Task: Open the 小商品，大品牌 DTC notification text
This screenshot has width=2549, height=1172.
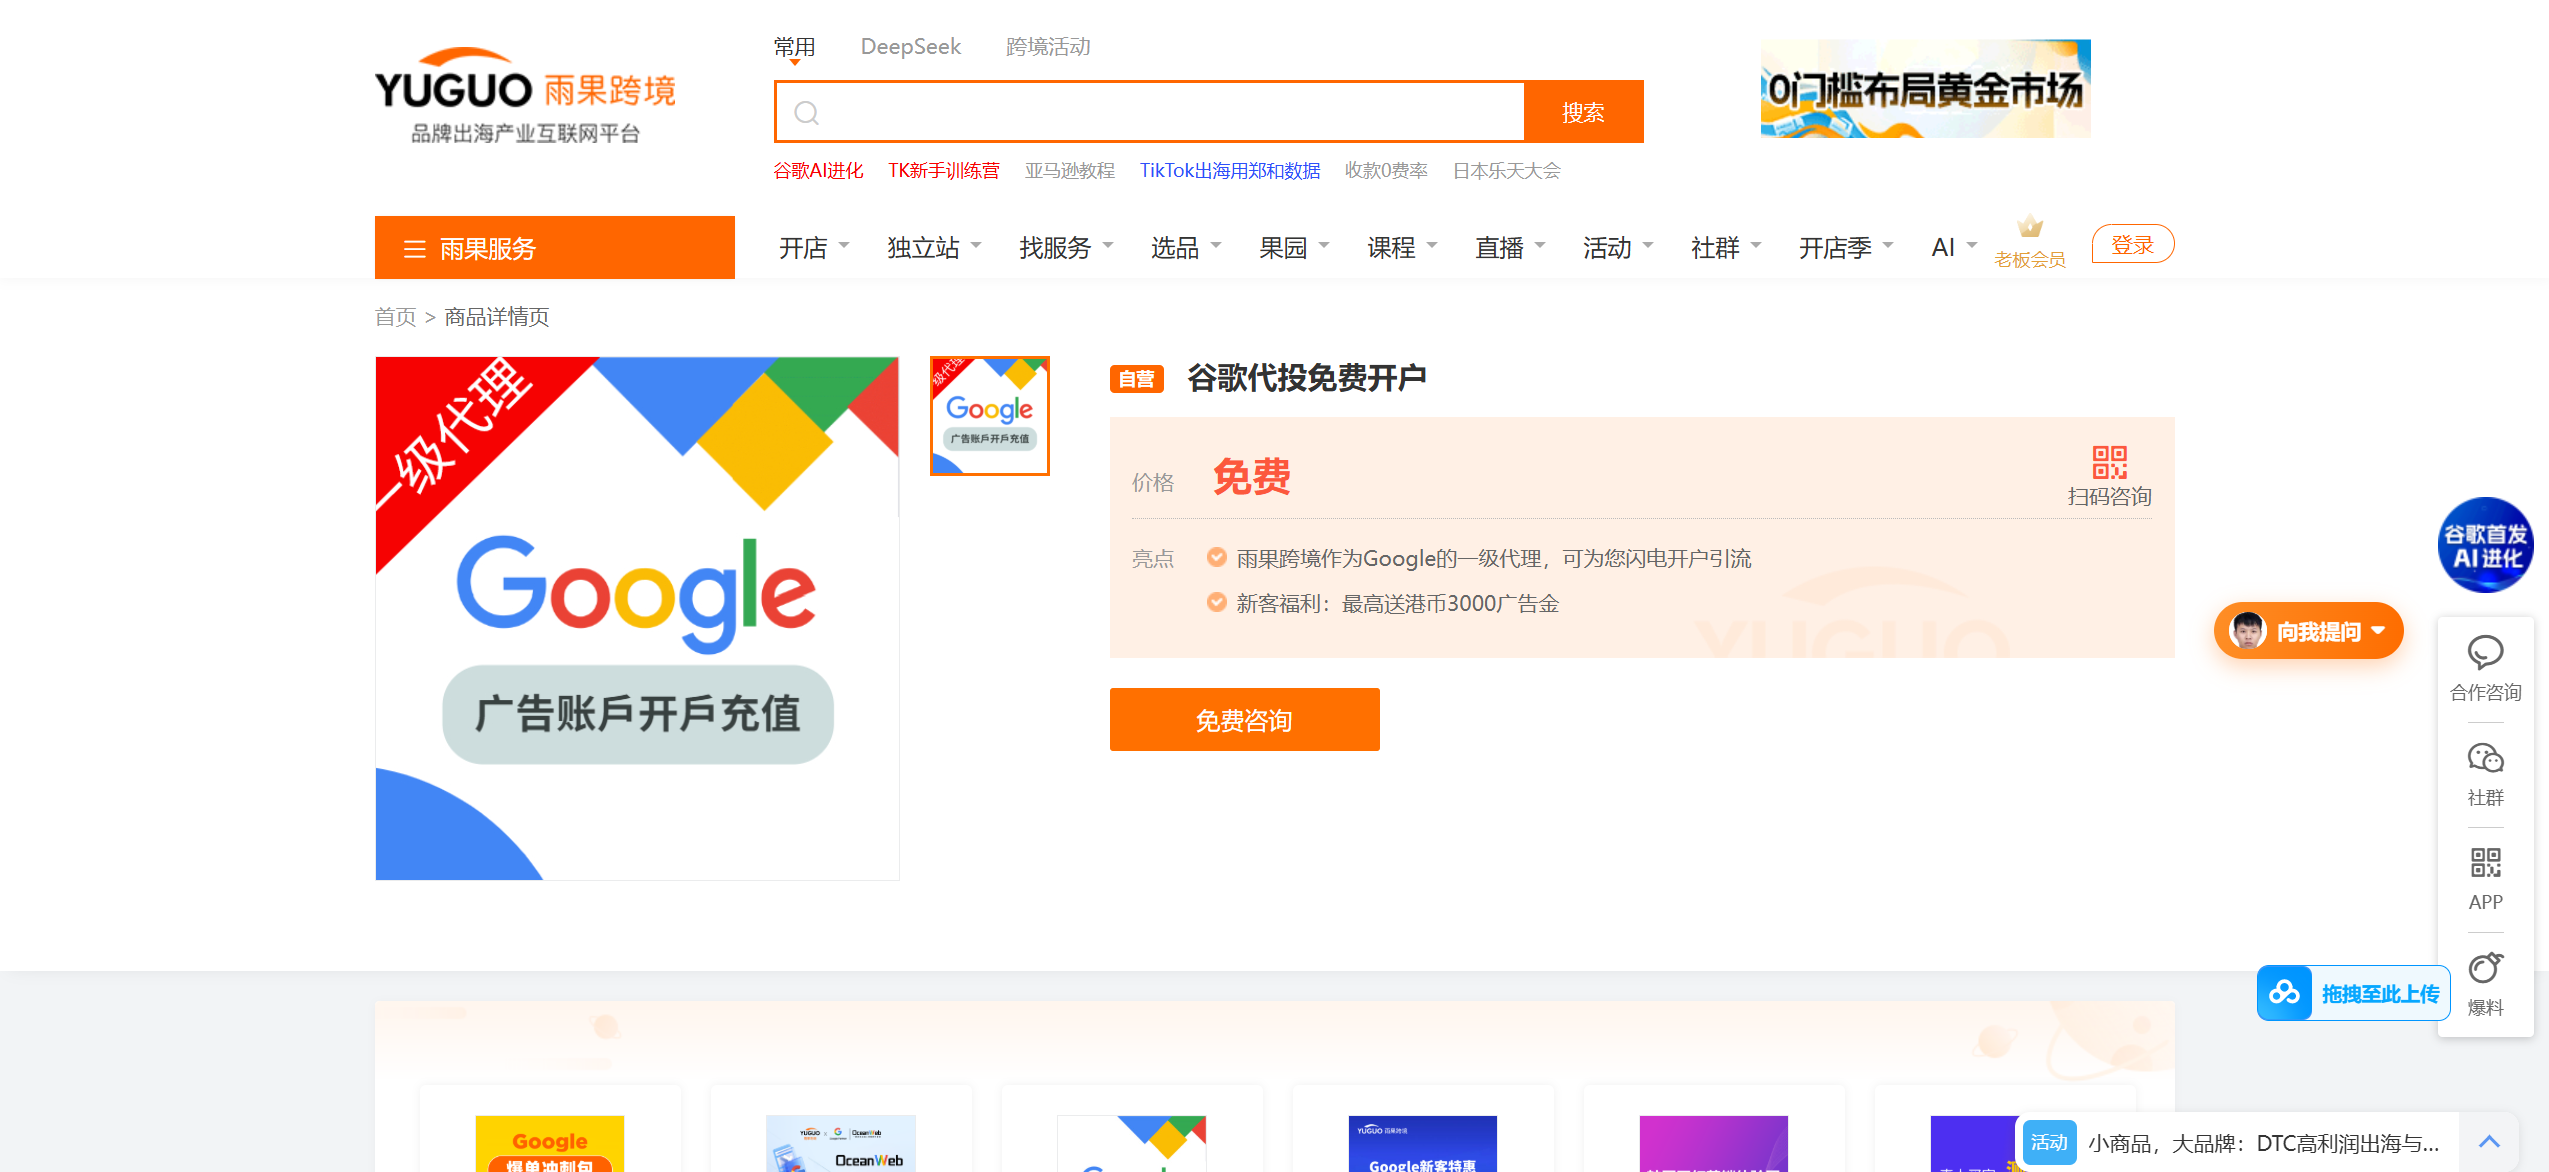Action: click(x=2264, y=1143)
